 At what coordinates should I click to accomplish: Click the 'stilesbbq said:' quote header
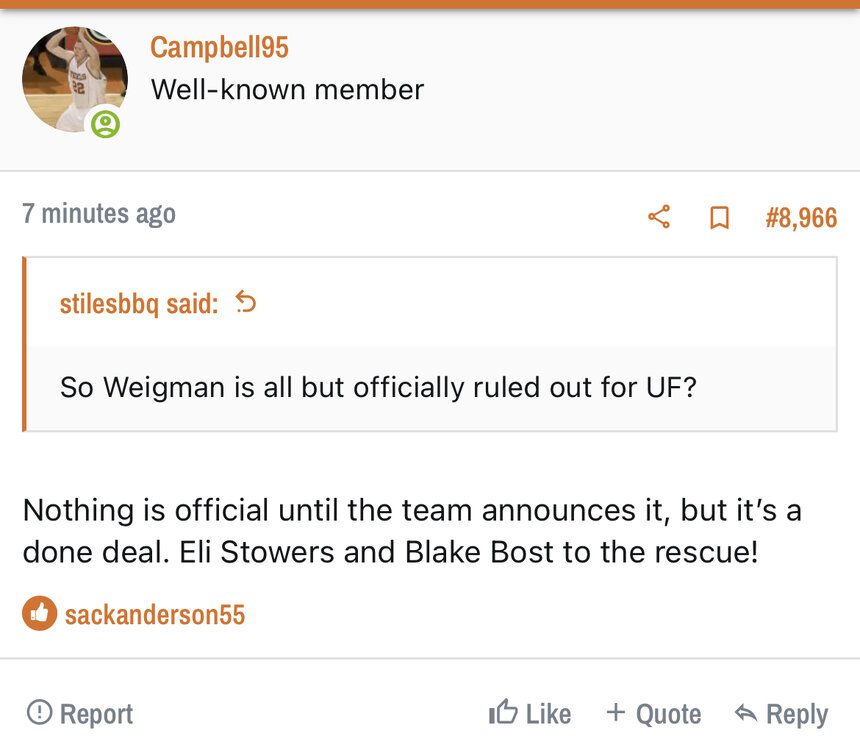139,303
